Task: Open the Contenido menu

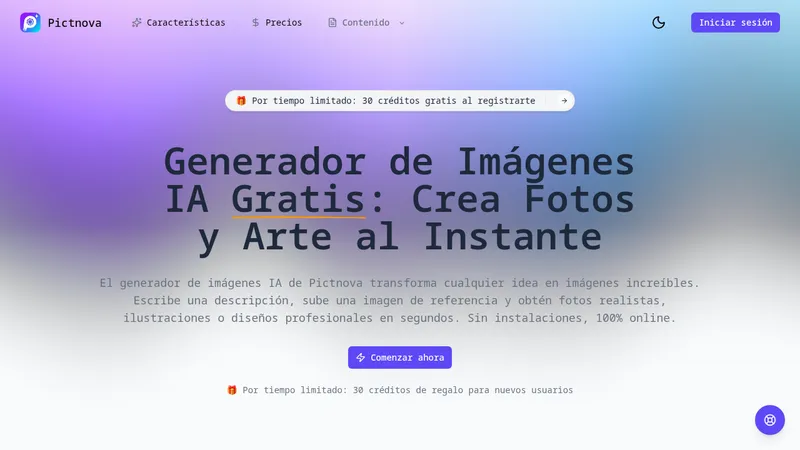Action: (x=366, y=22)
